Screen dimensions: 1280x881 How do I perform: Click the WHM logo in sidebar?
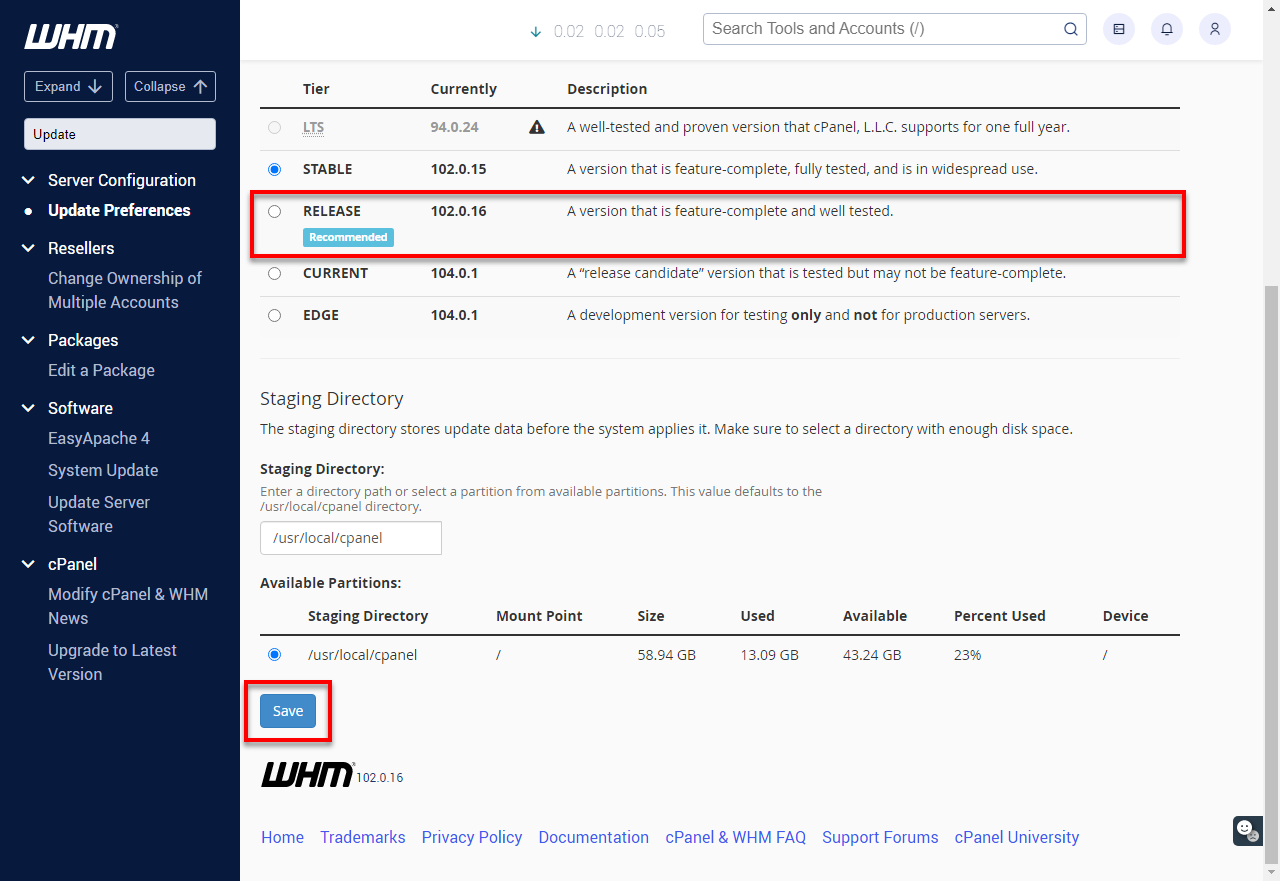click(x=70, y=37)
